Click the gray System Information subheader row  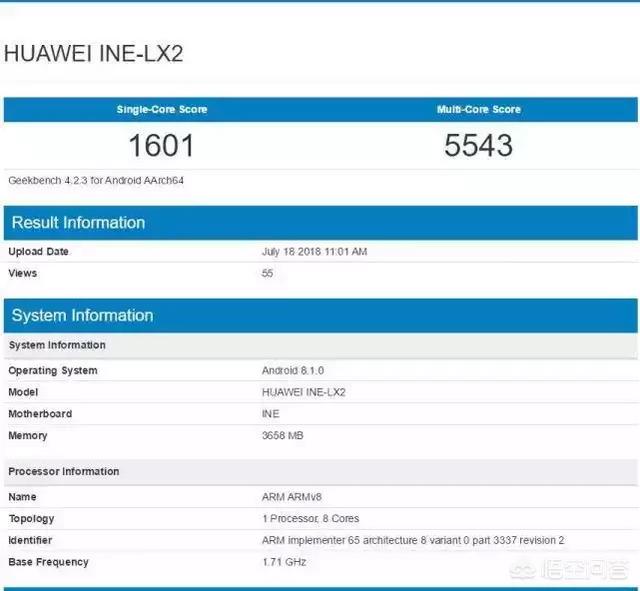(320, 345)
